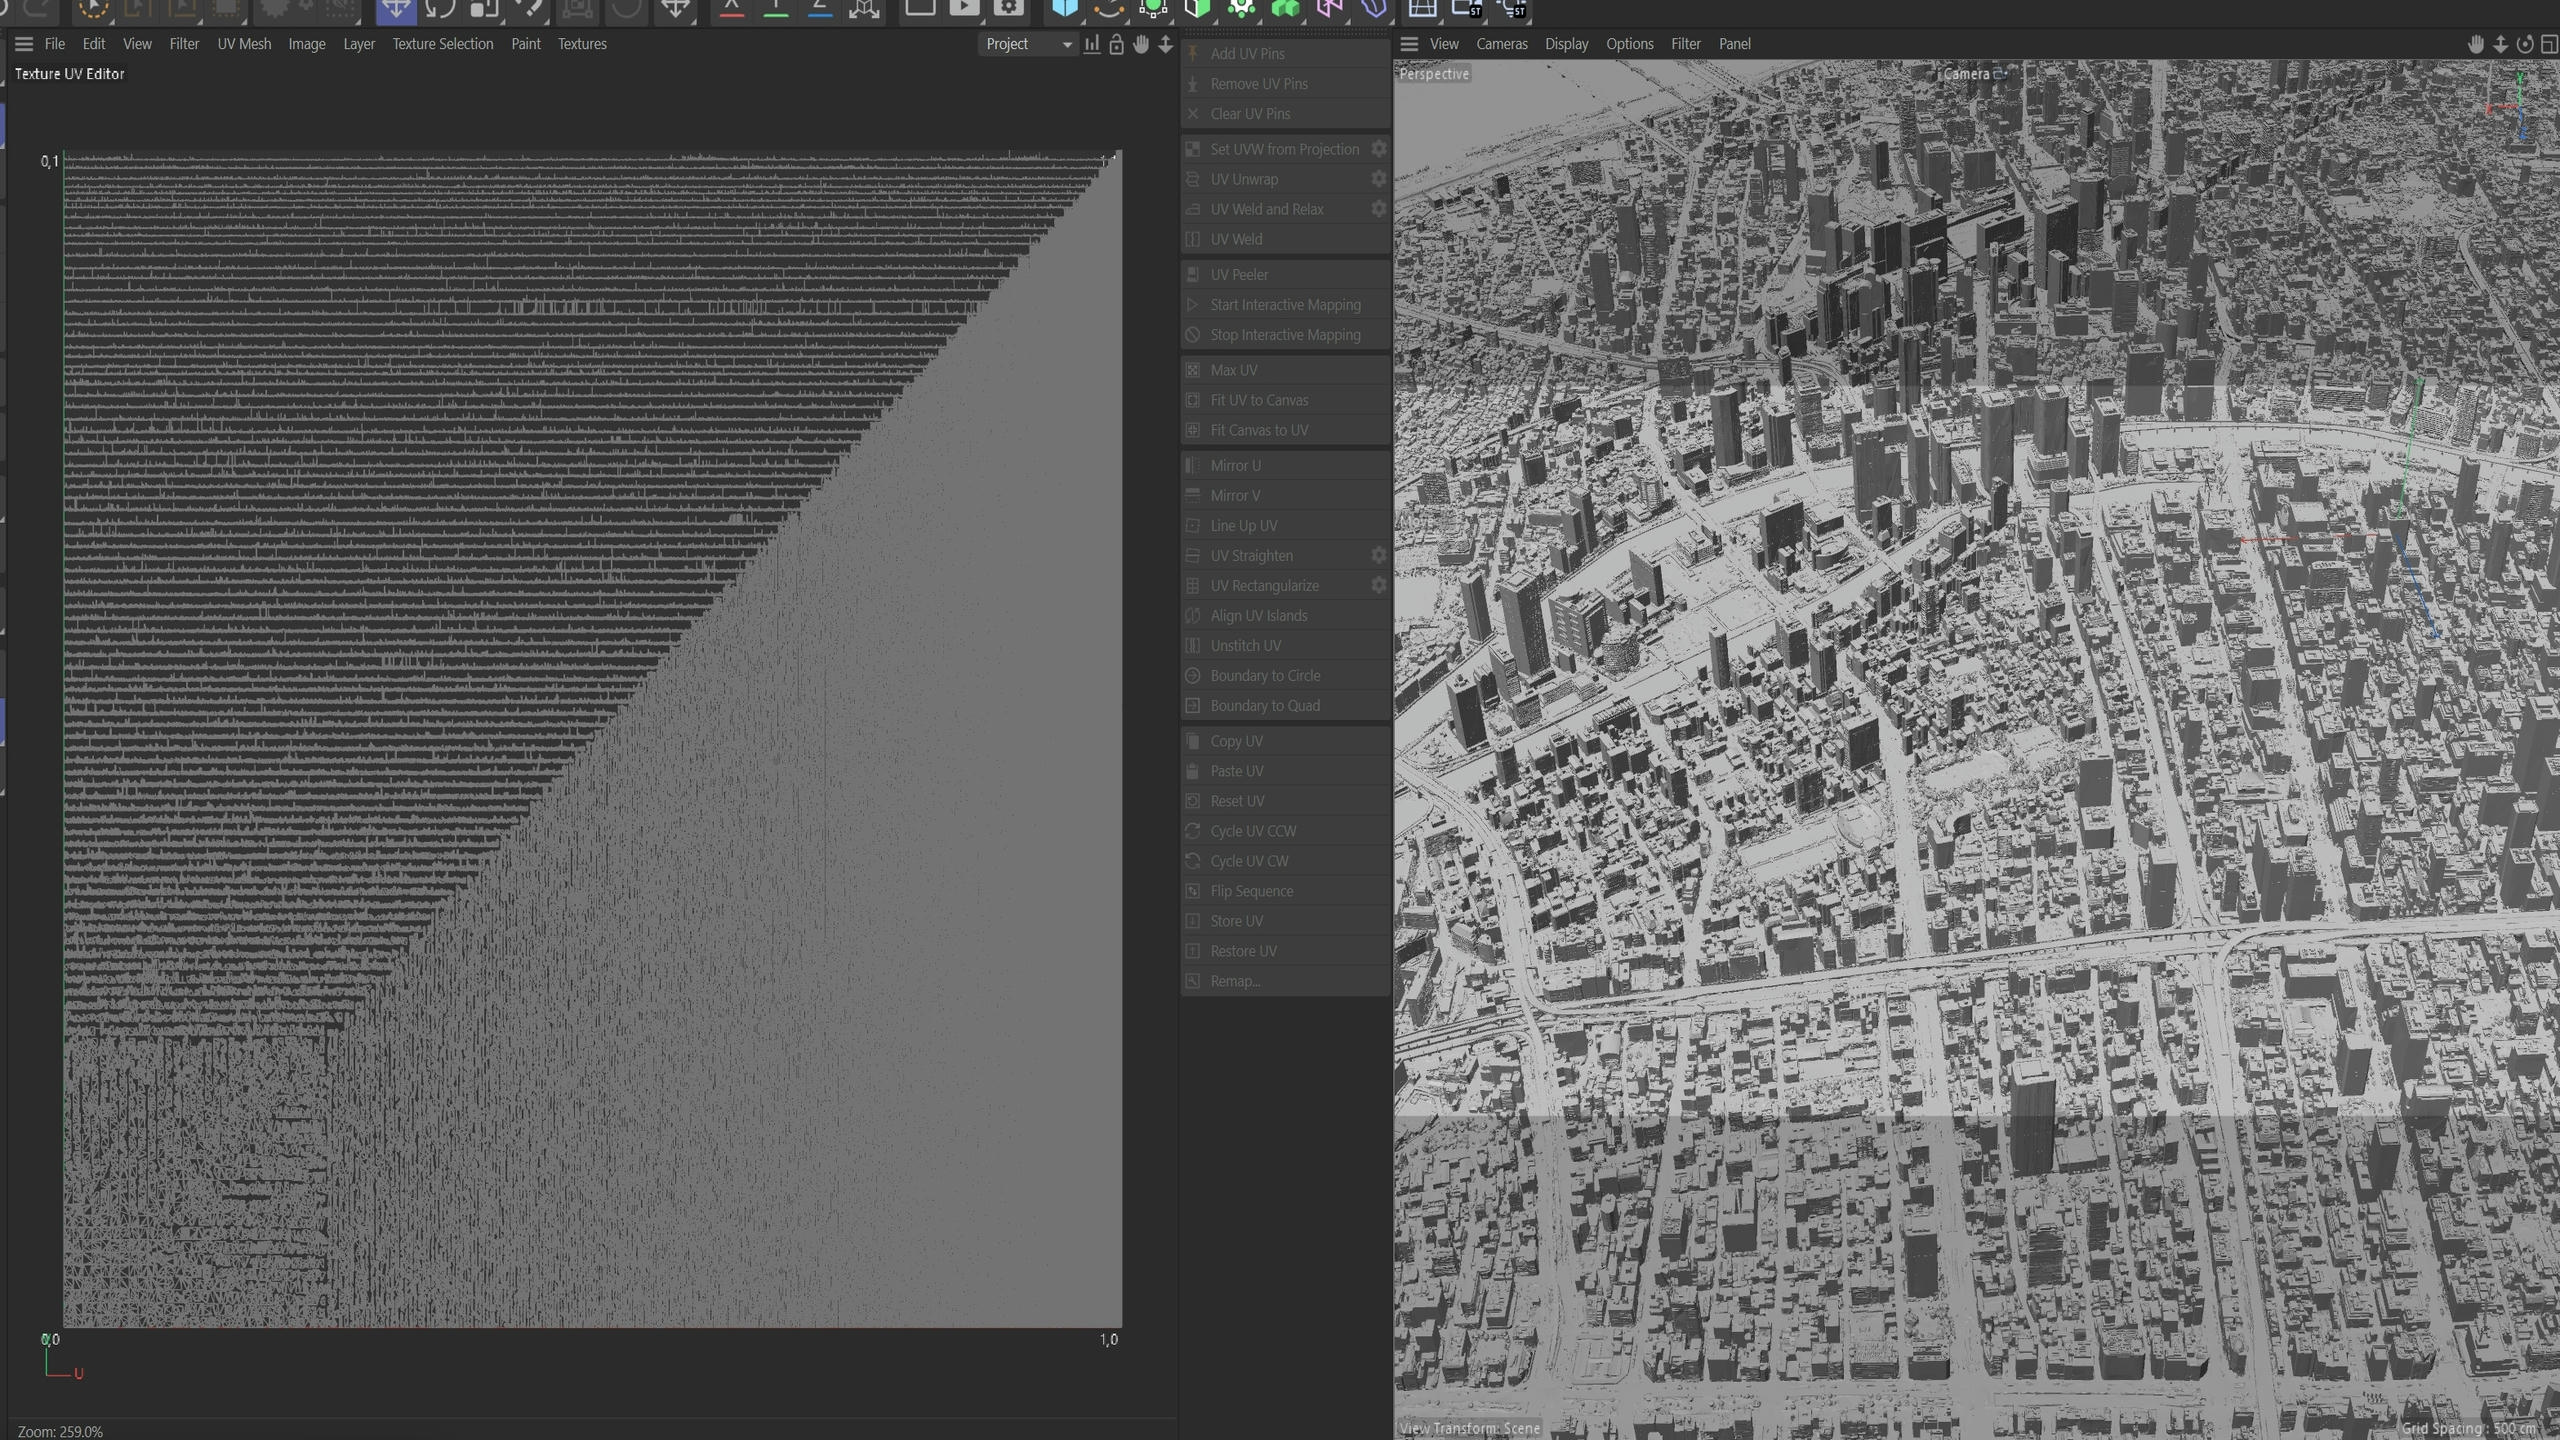
Task: Click the viewport orbit rotate icon
Action: pyautogui.click(x=2525, y=44)
